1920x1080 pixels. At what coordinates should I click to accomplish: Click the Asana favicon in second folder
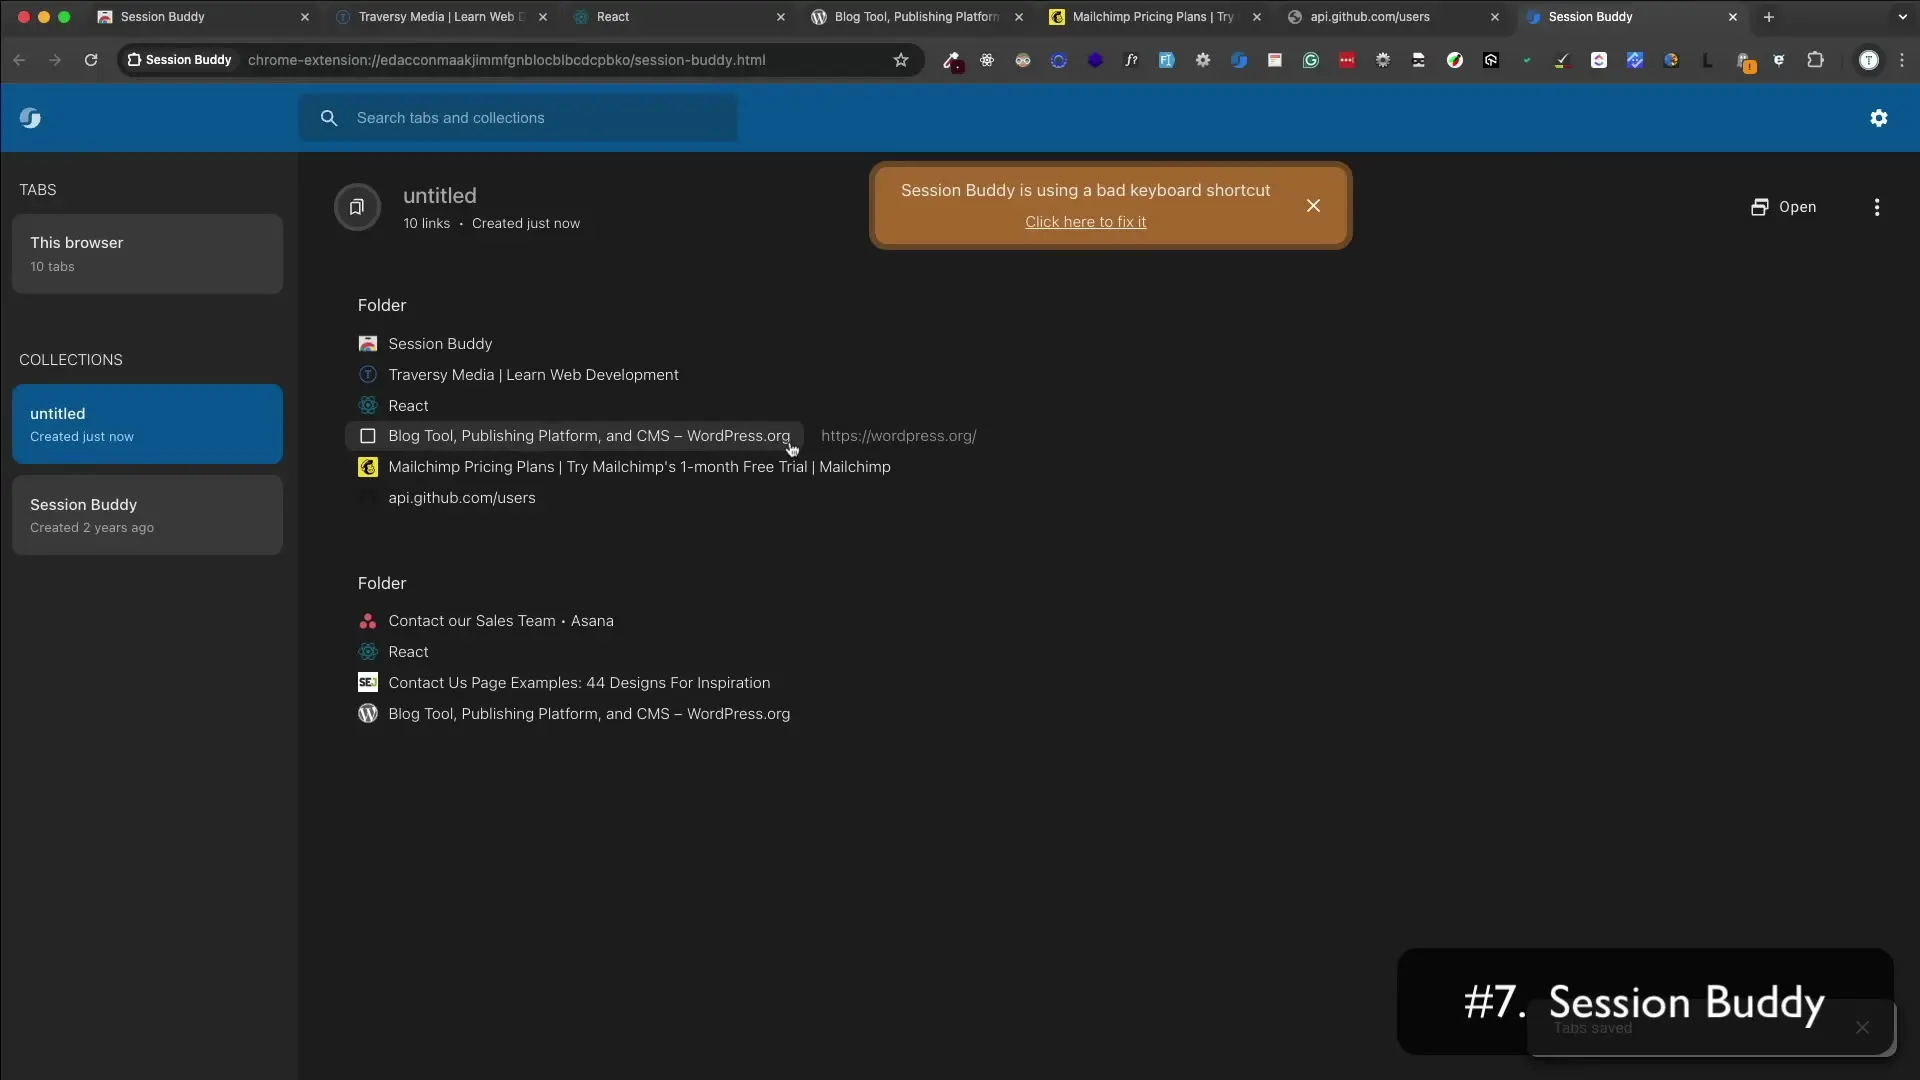368,621
